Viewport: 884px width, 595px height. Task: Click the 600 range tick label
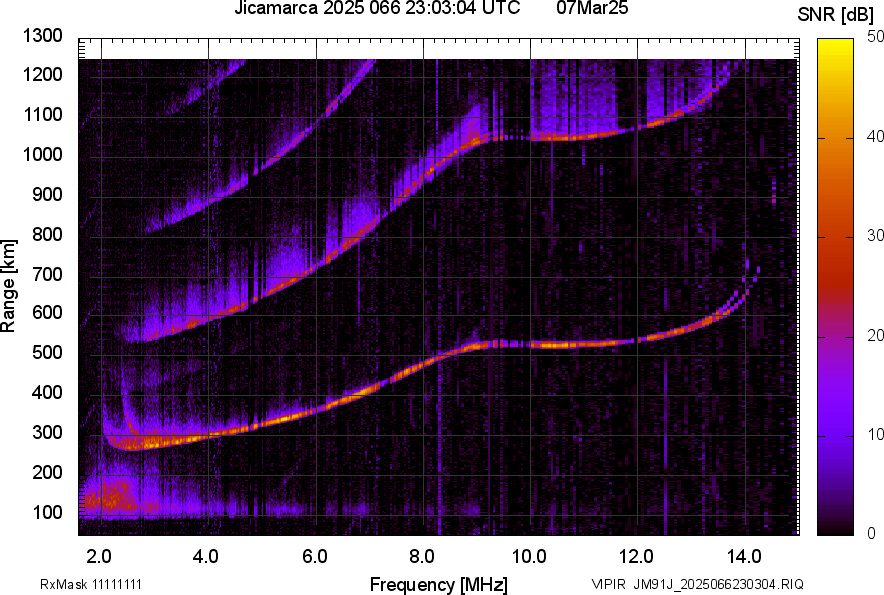(47, 312)
